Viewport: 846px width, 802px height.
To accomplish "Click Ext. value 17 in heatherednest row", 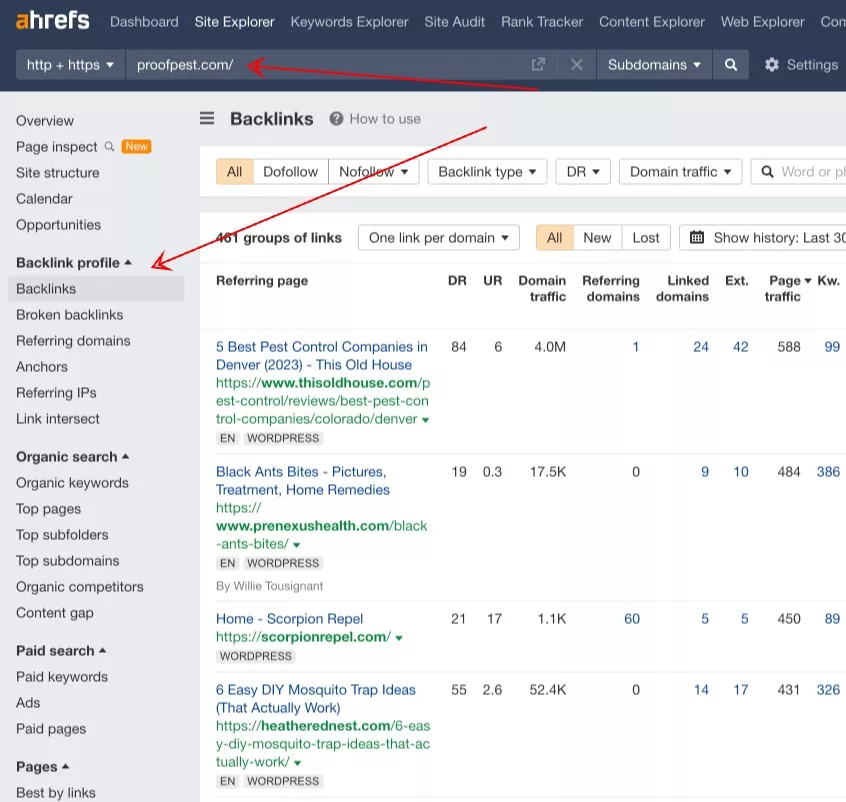I will pyautogui.click(x=741, y=690).
